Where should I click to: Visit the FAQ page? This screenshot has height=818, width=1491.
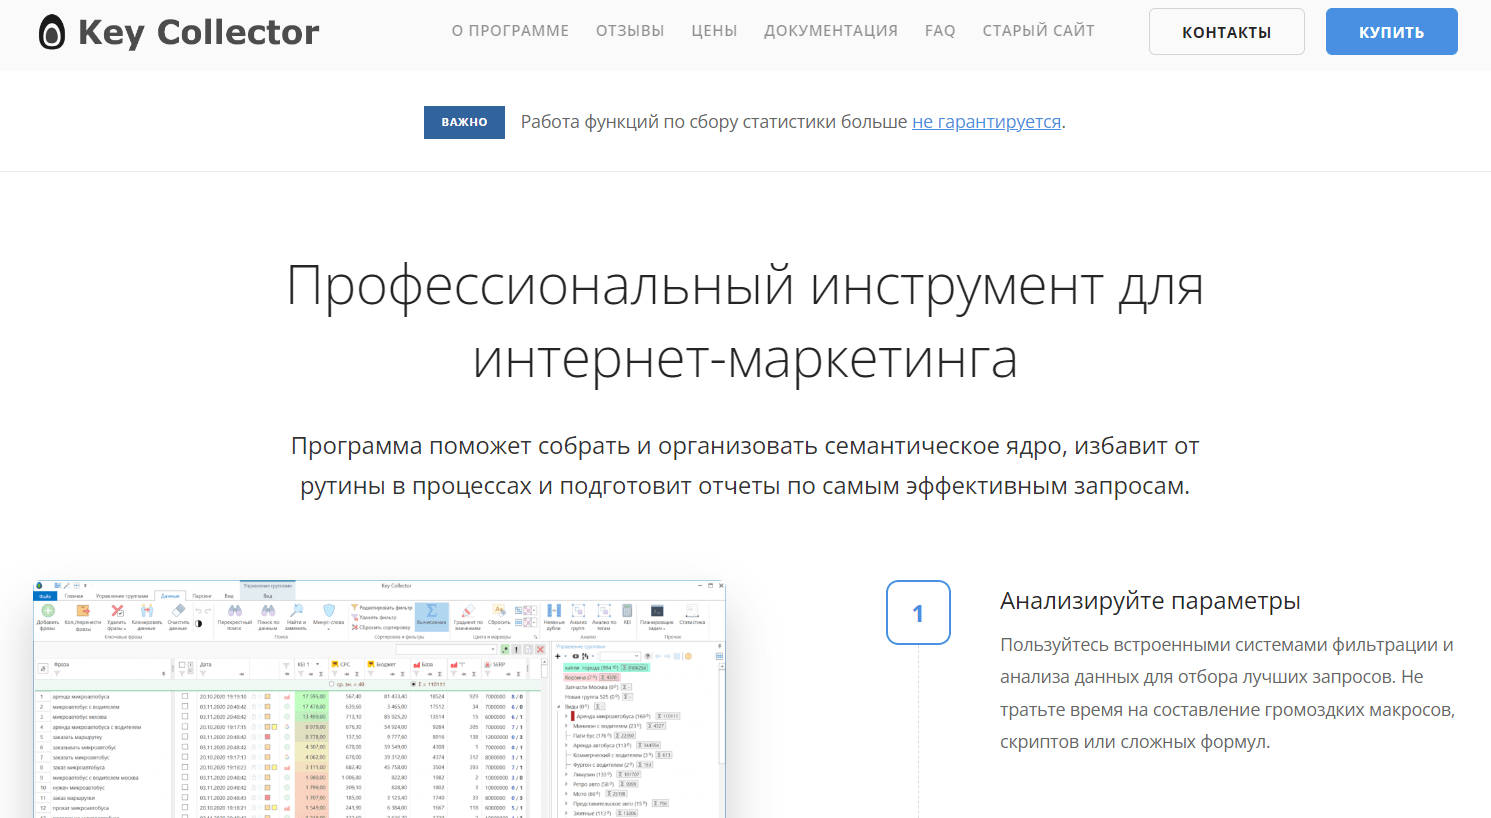click(x=940, y=31)
